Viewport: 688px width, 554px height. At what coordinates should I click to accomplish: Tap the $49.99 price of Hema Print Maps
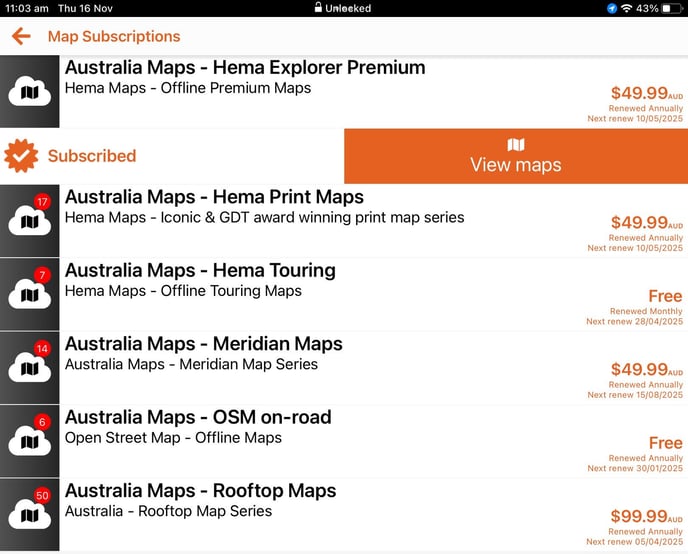647,222
